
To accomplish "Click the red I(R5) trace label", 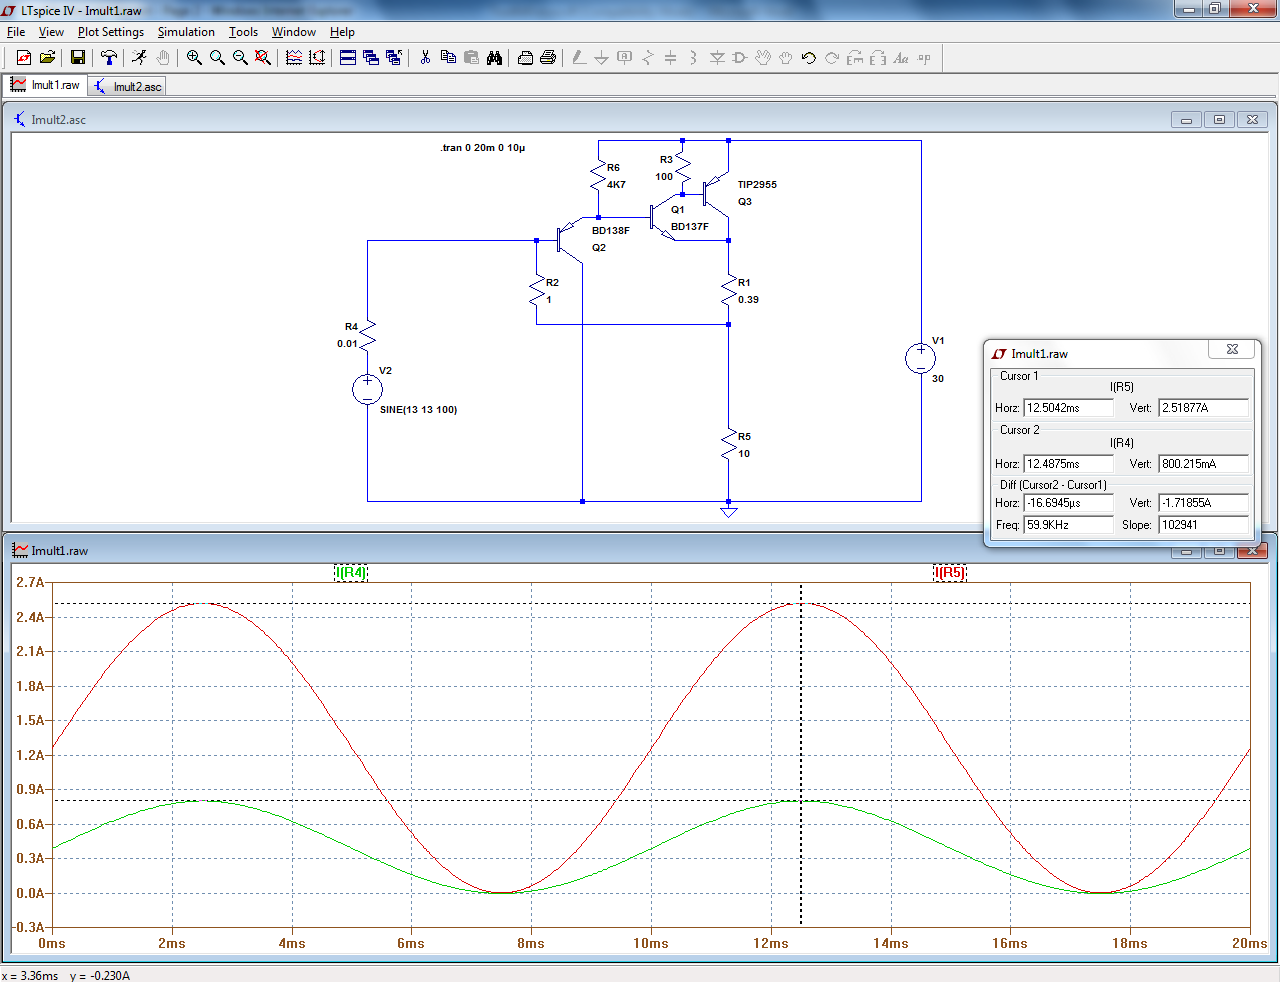I will pos(950,573).
